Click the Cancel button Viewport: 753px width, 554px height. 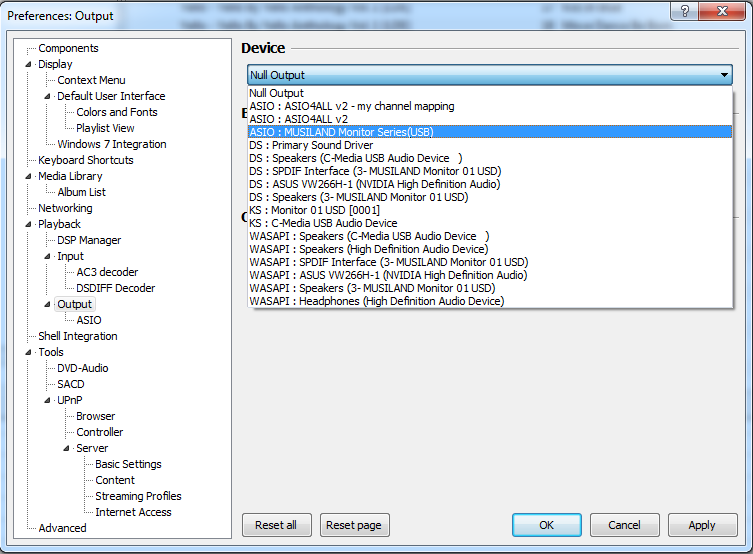pyautogui.click(x=624, y=525)
